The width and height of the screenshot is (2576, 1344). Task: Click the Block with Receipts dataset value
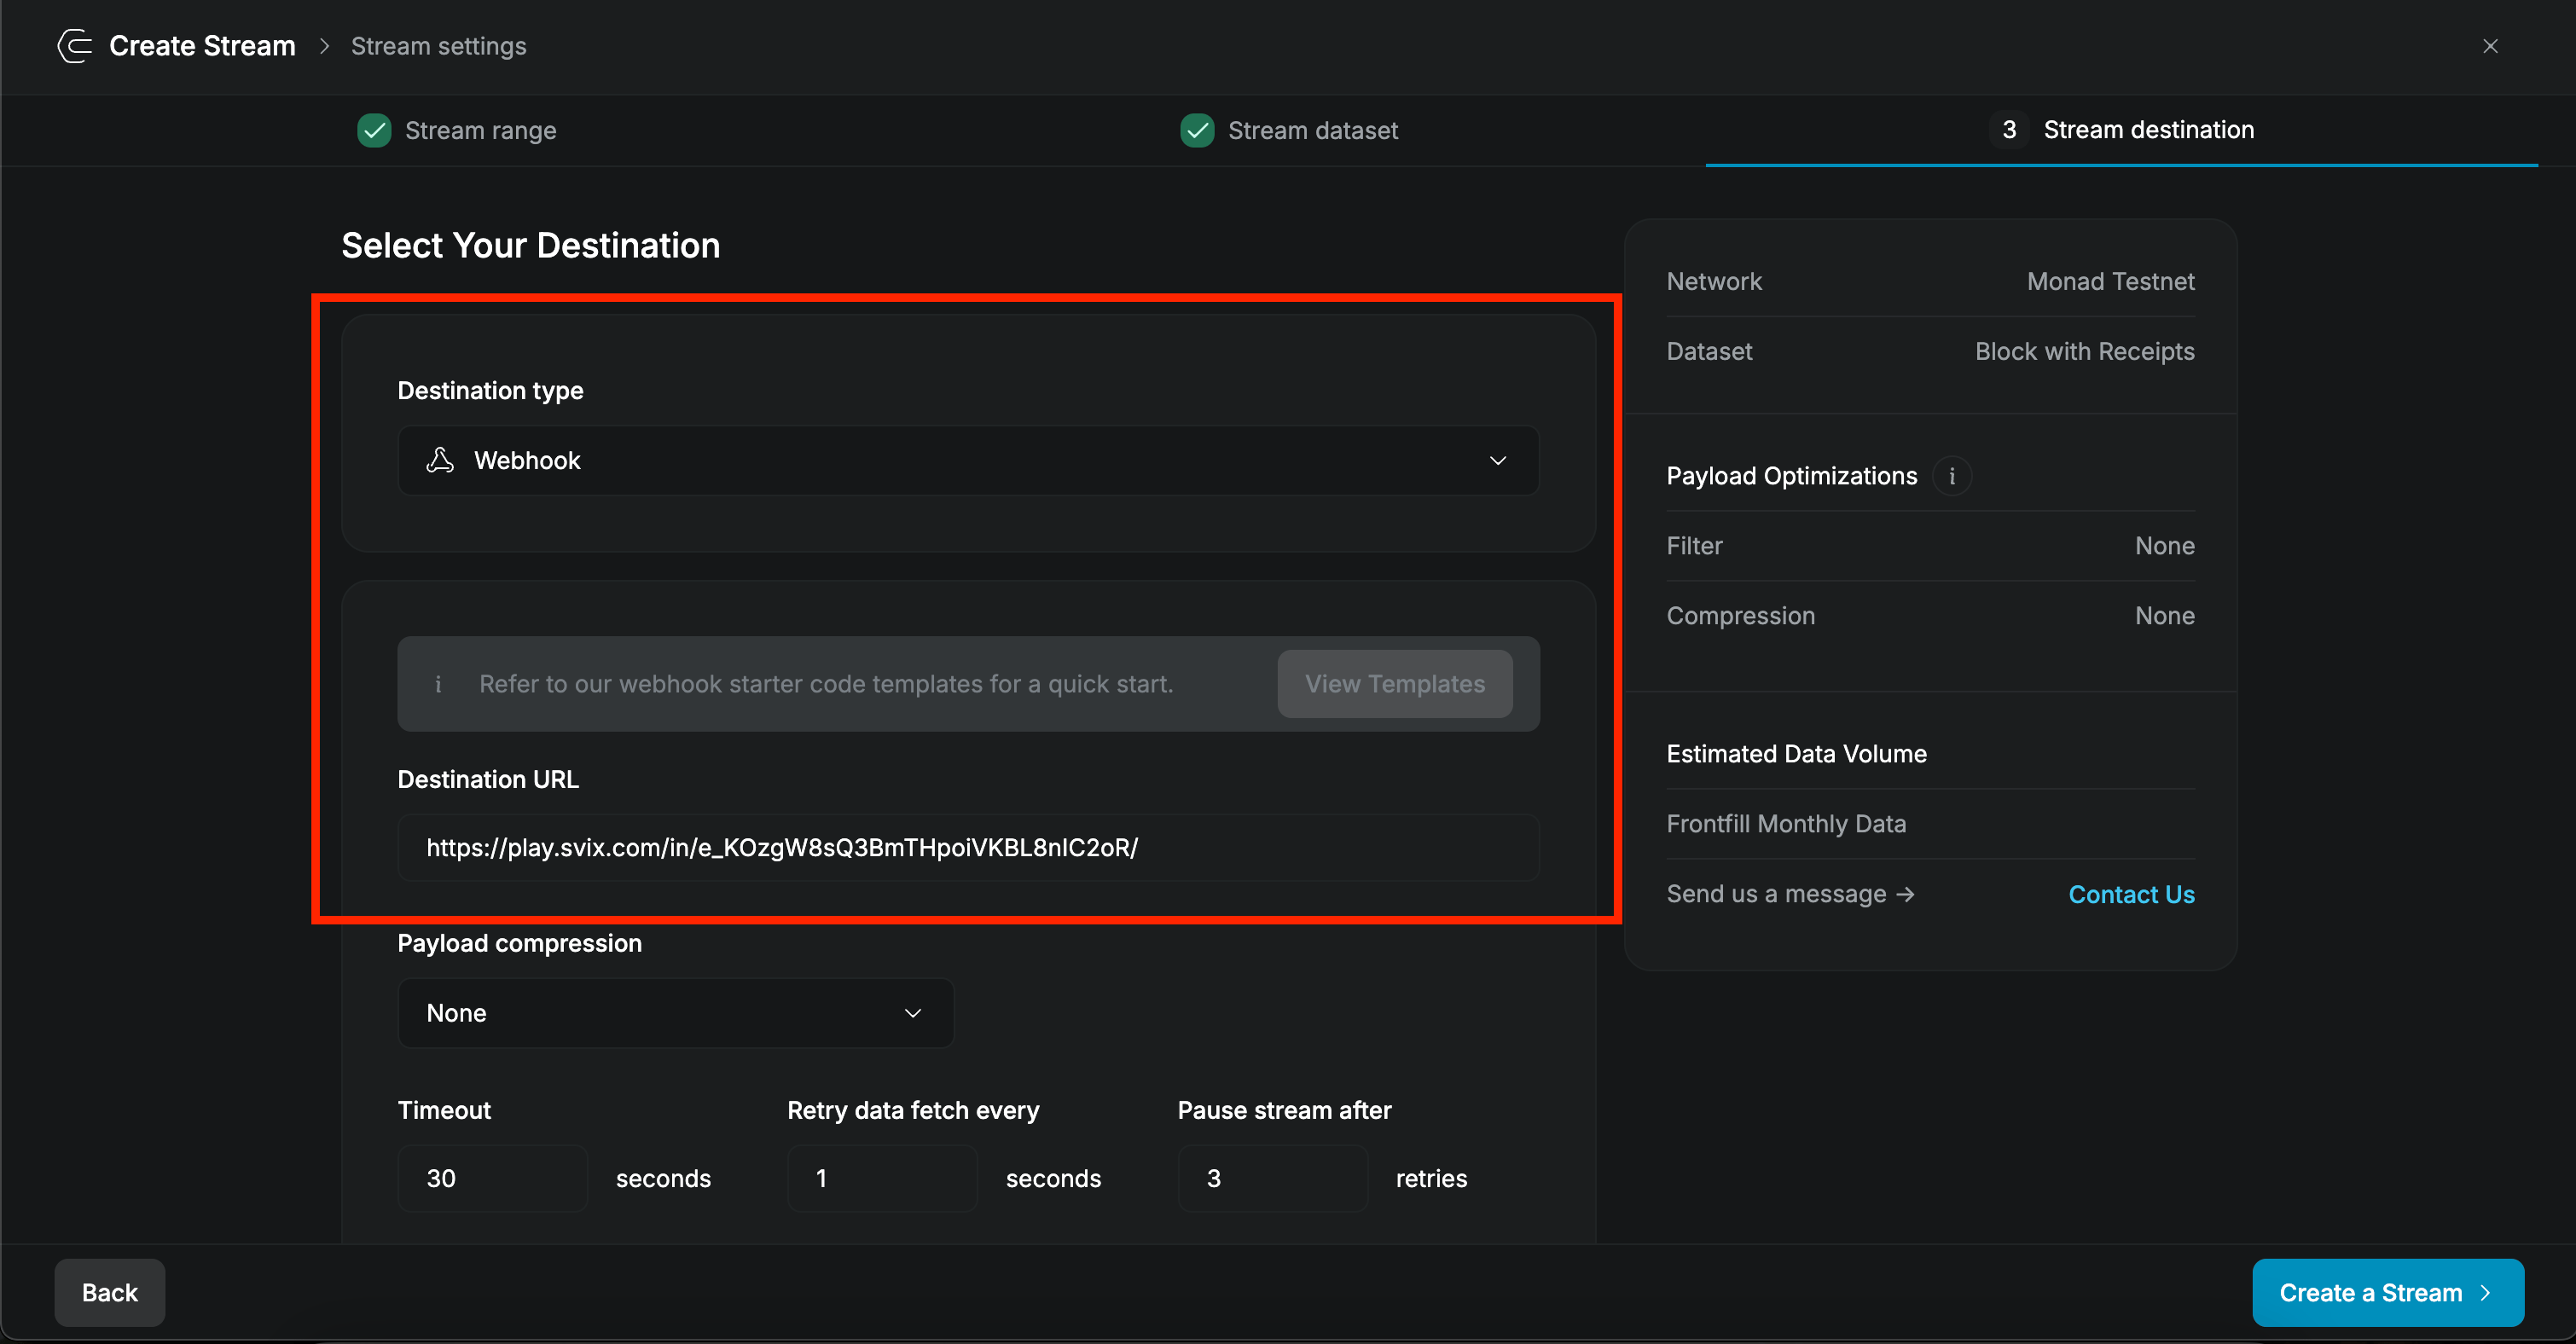point(2084,352)
